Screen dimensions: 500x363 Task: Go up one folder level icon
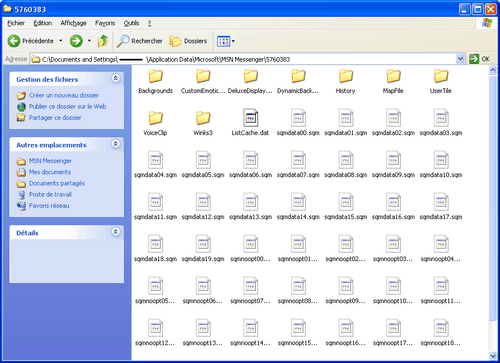103,41
